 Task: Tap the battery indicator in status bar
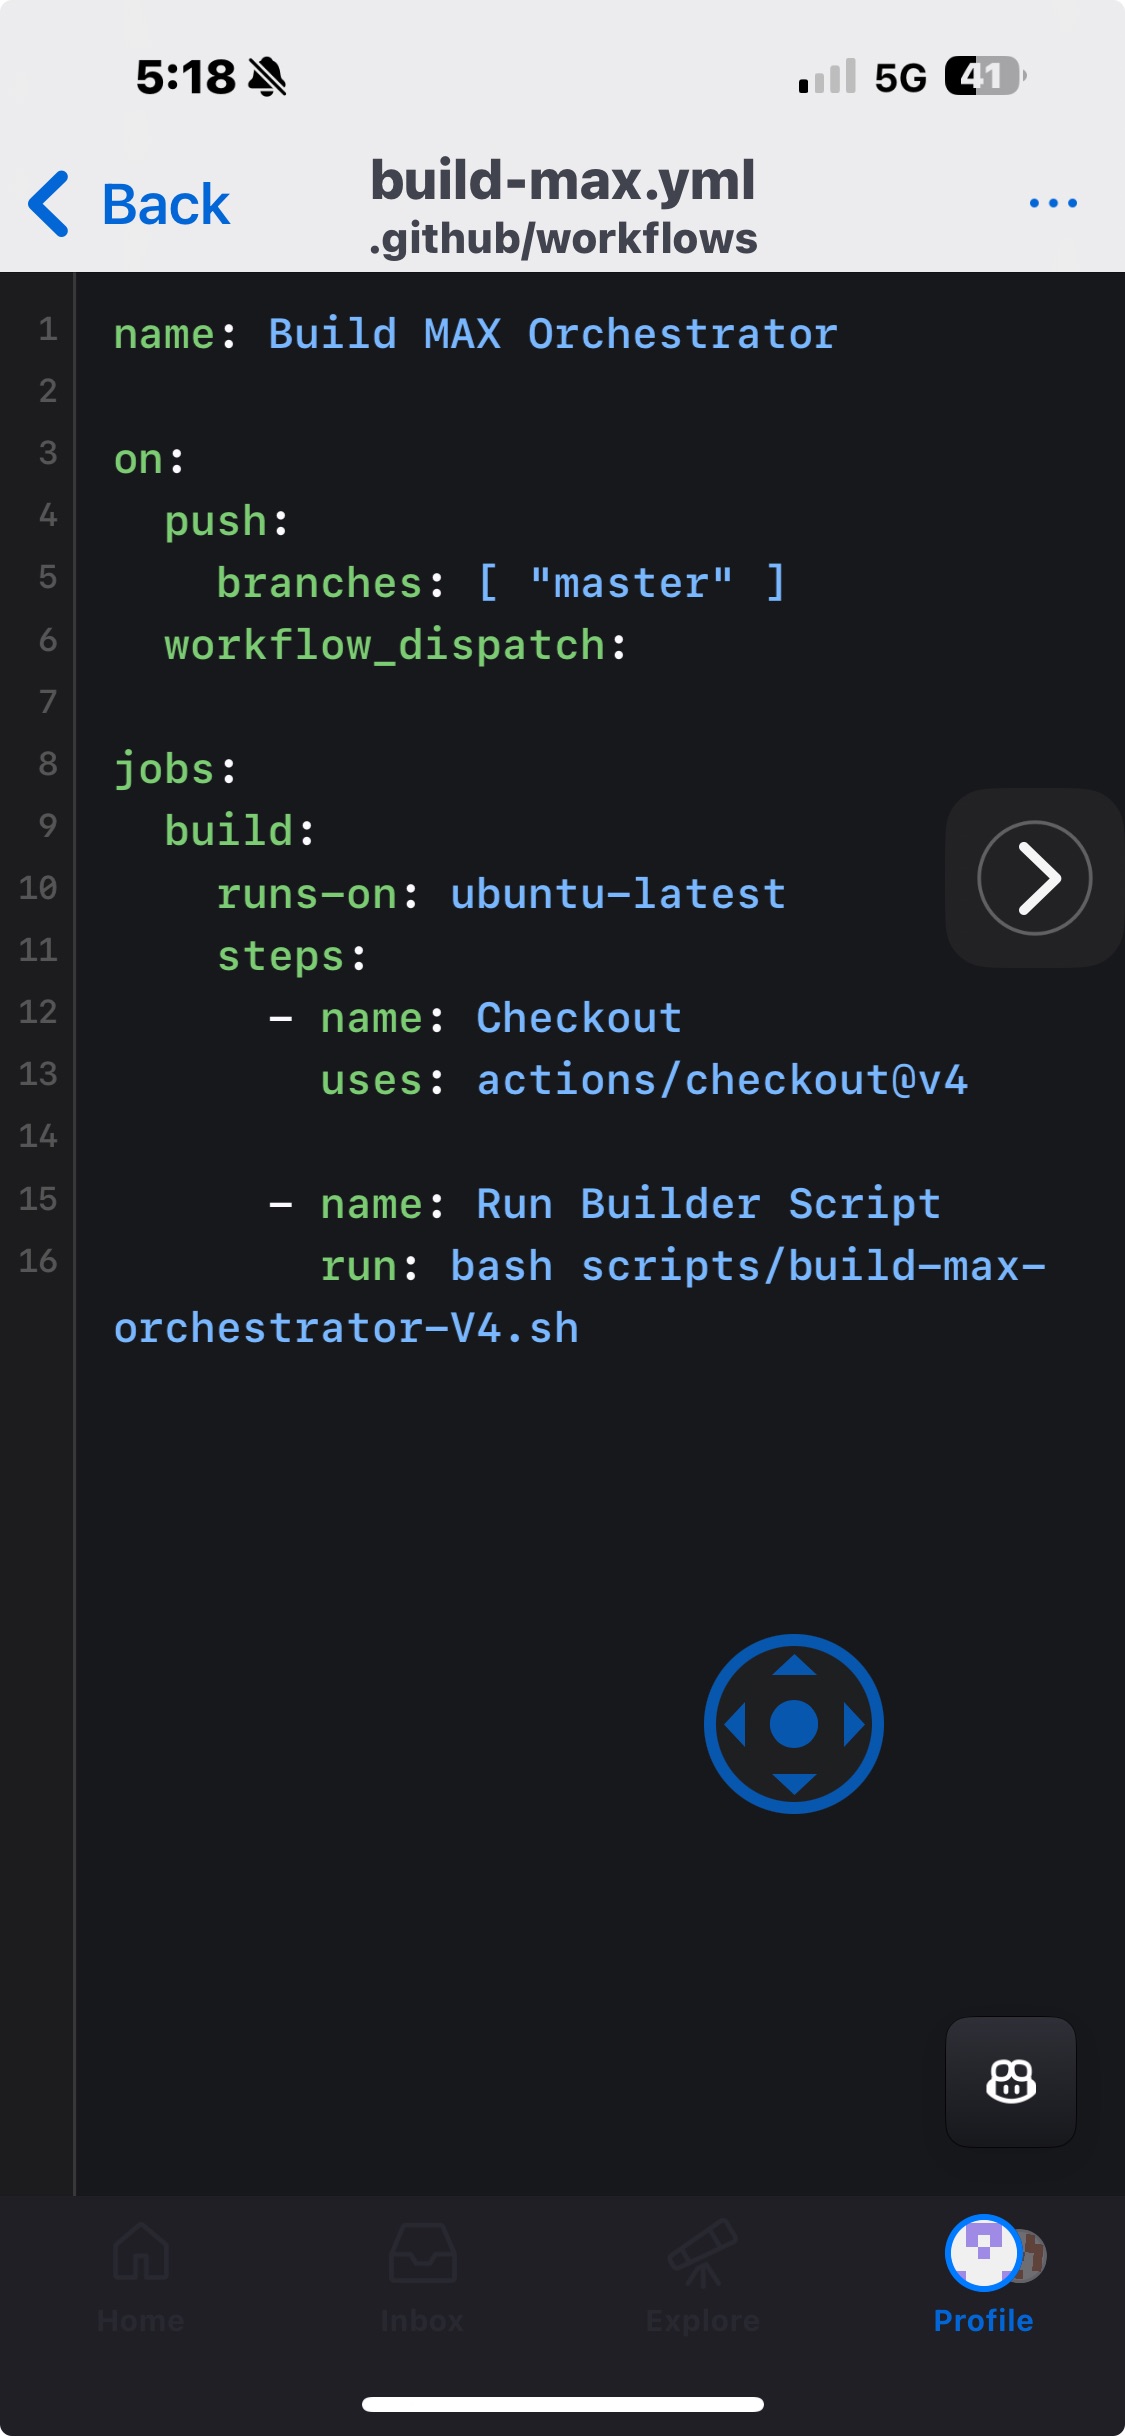coord(985,77)
